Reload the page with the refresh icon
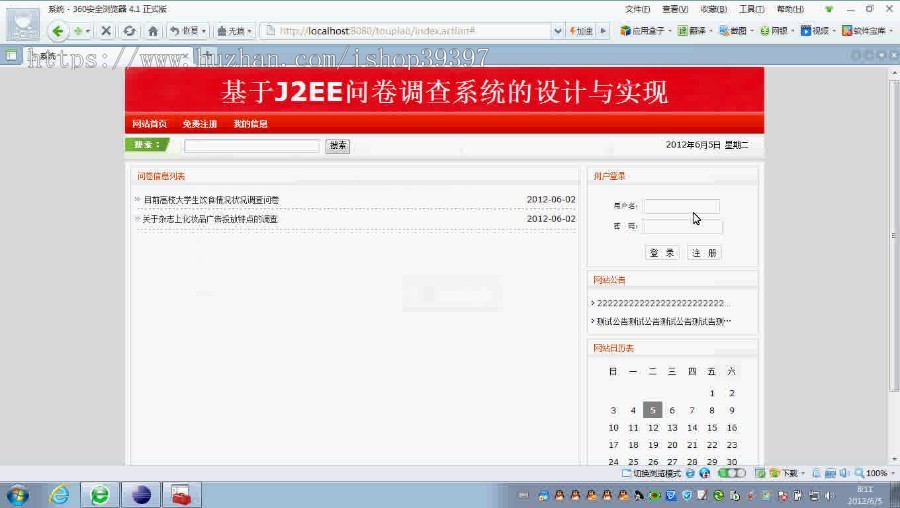 click(129, 31)
